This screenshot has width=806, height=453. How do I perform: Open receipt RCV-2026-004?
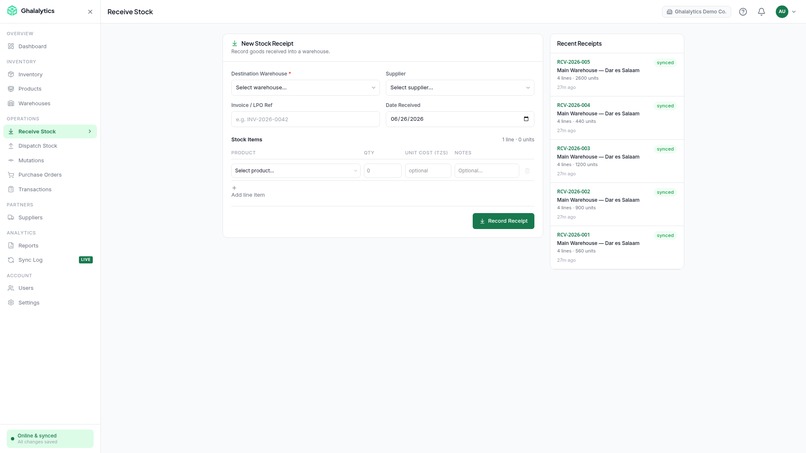tap(617, 118)
